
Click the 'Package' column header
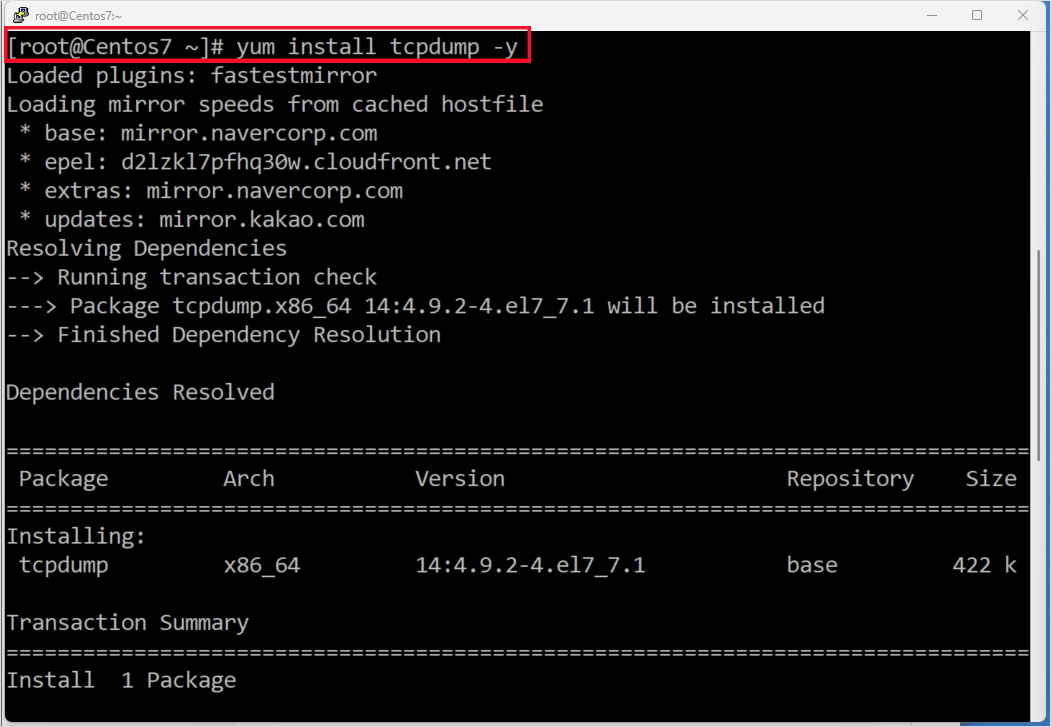click(64, 479)
